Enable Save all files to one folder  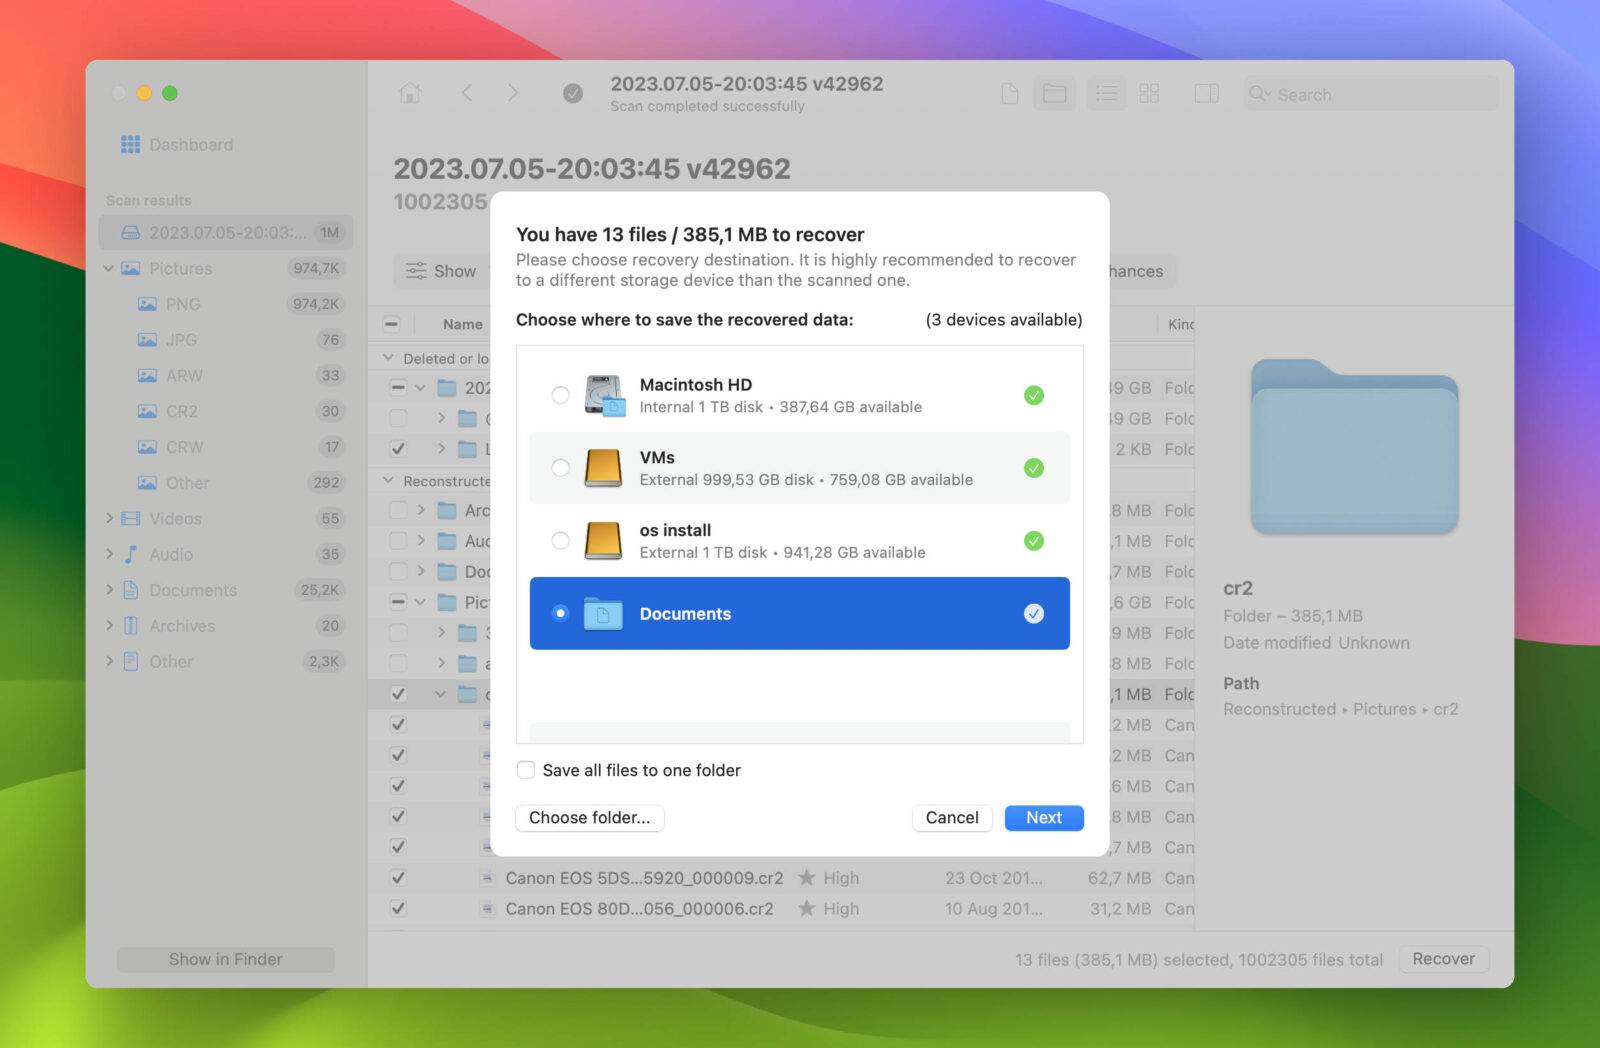pos(526,770)
